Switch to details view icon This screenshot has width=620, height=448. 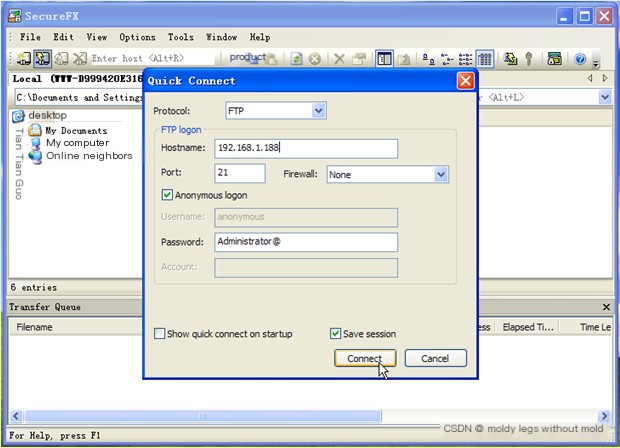[x=484, y=59]
